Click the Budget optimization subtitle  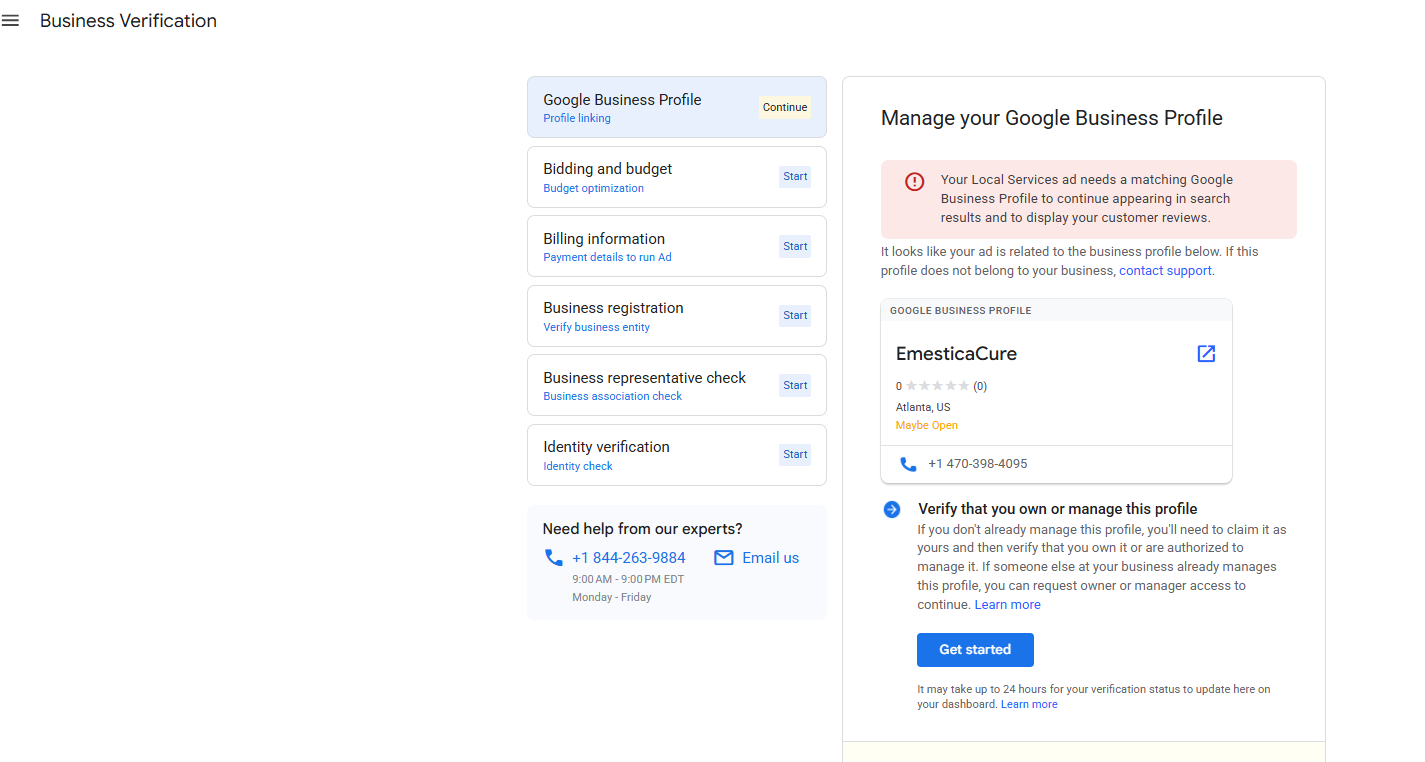594,188
